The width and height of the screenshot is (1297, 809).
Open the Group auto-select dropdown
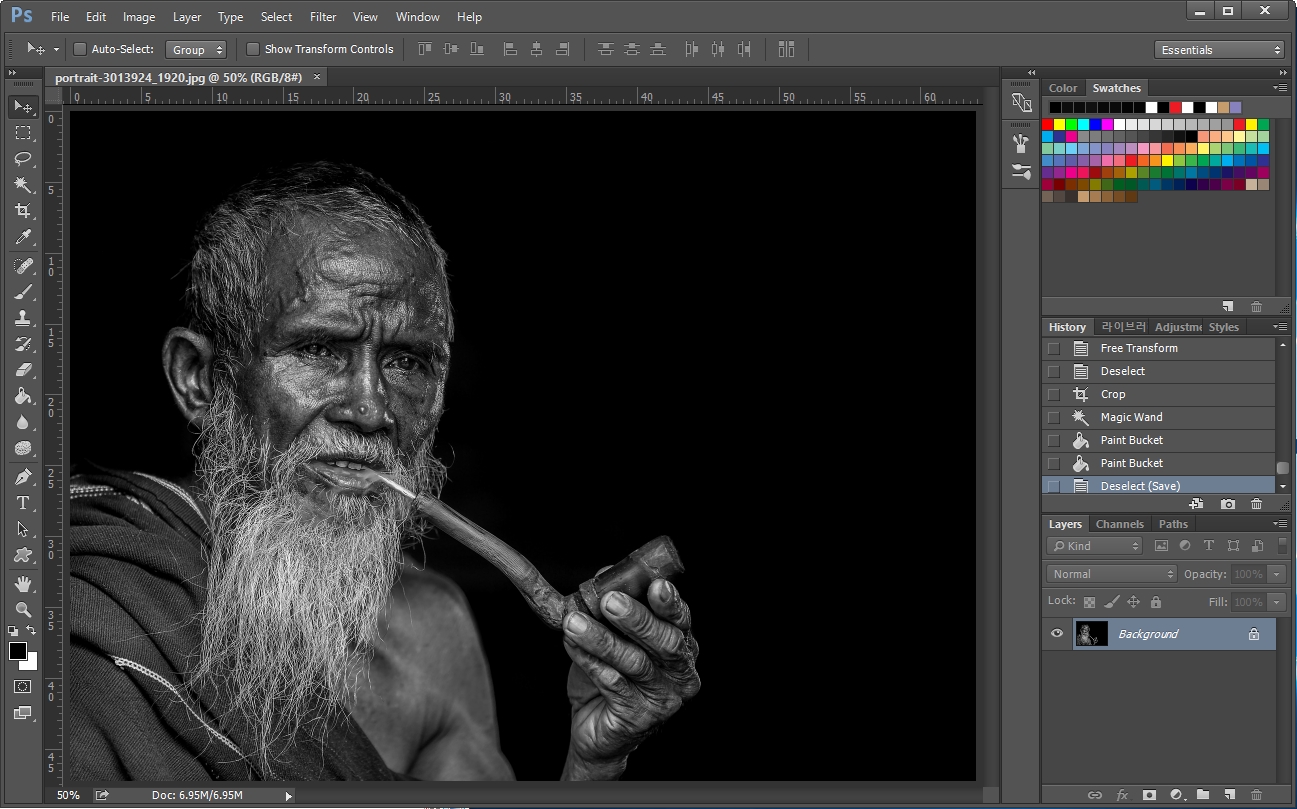pos(196,49)
